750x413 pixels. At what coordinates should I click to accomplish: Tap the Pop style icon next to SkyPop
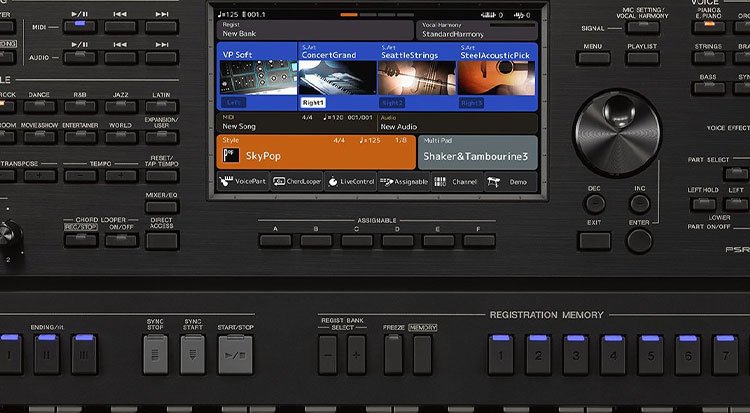click(x=231, y=155)
